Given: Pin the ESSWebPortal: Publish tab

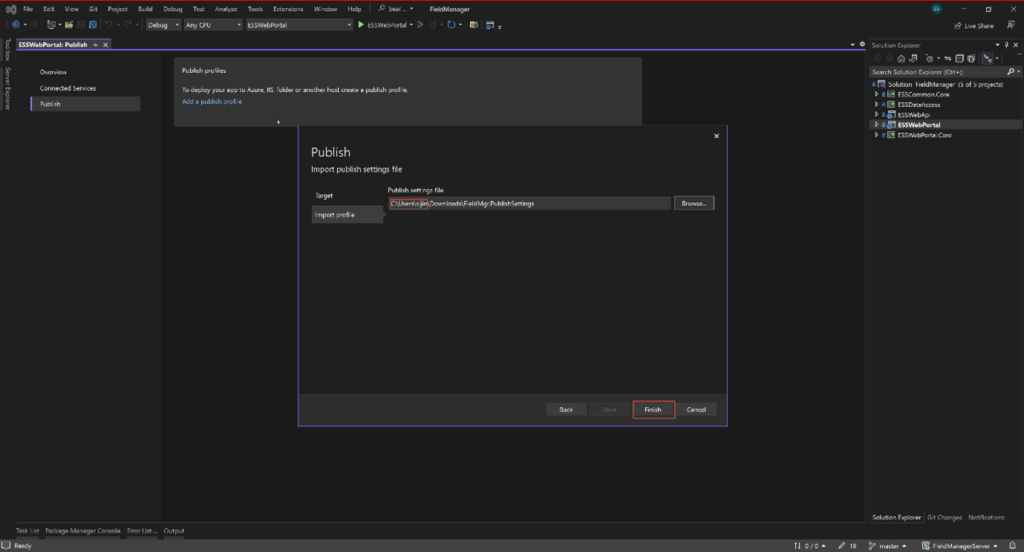Looking at the screenshot, I should point(95,44).
